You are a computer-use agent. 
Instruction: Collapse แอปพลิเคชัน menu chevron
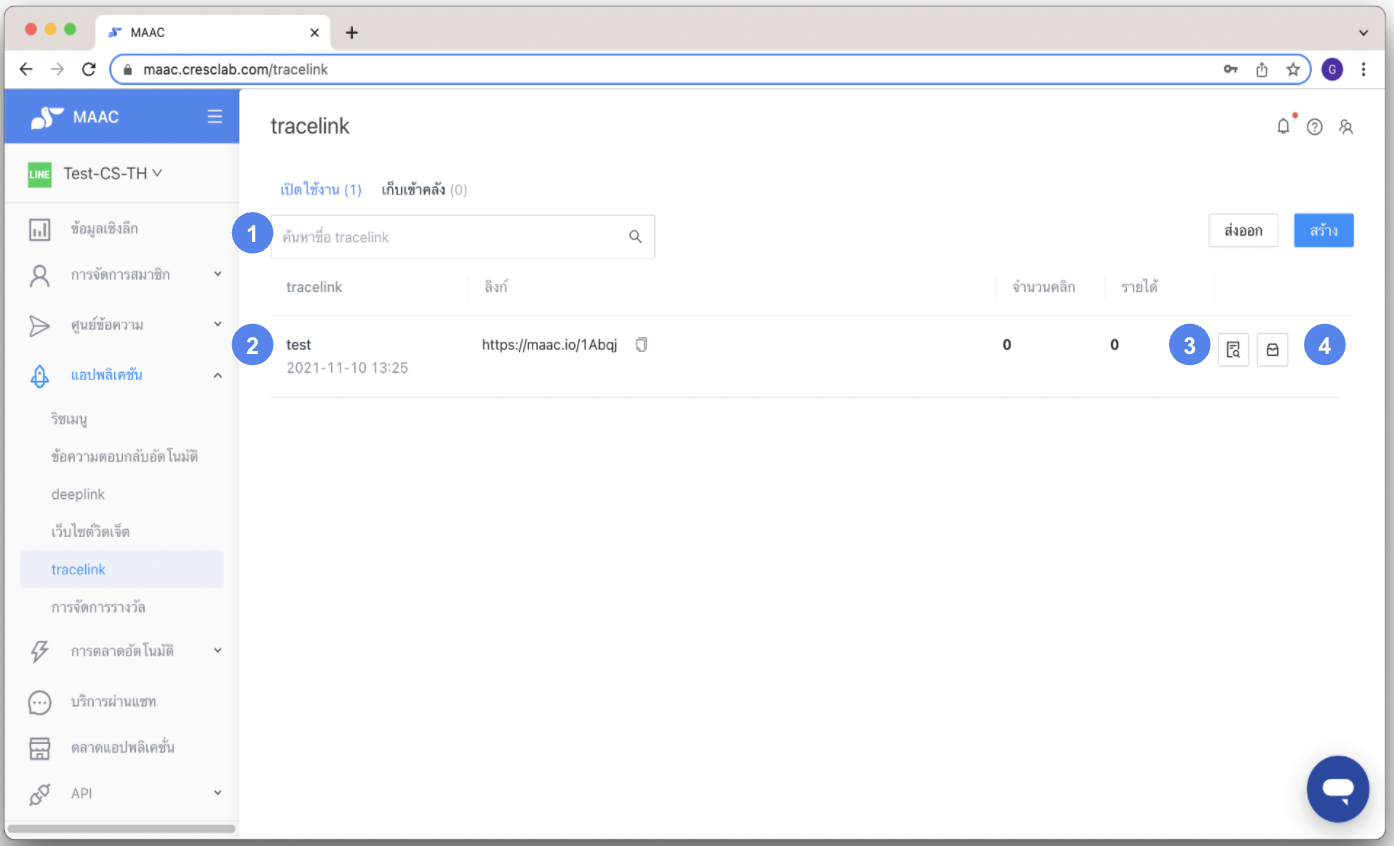(218, 375)
